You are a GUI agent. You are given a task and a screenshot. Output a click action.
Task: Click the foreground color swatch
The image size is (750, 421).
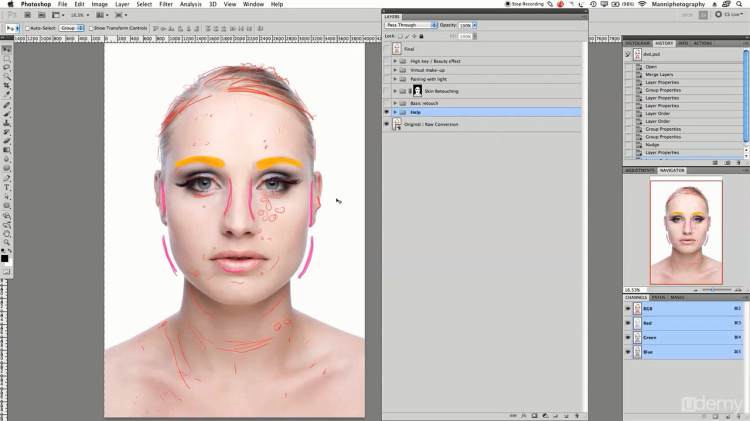click(5, 259)
